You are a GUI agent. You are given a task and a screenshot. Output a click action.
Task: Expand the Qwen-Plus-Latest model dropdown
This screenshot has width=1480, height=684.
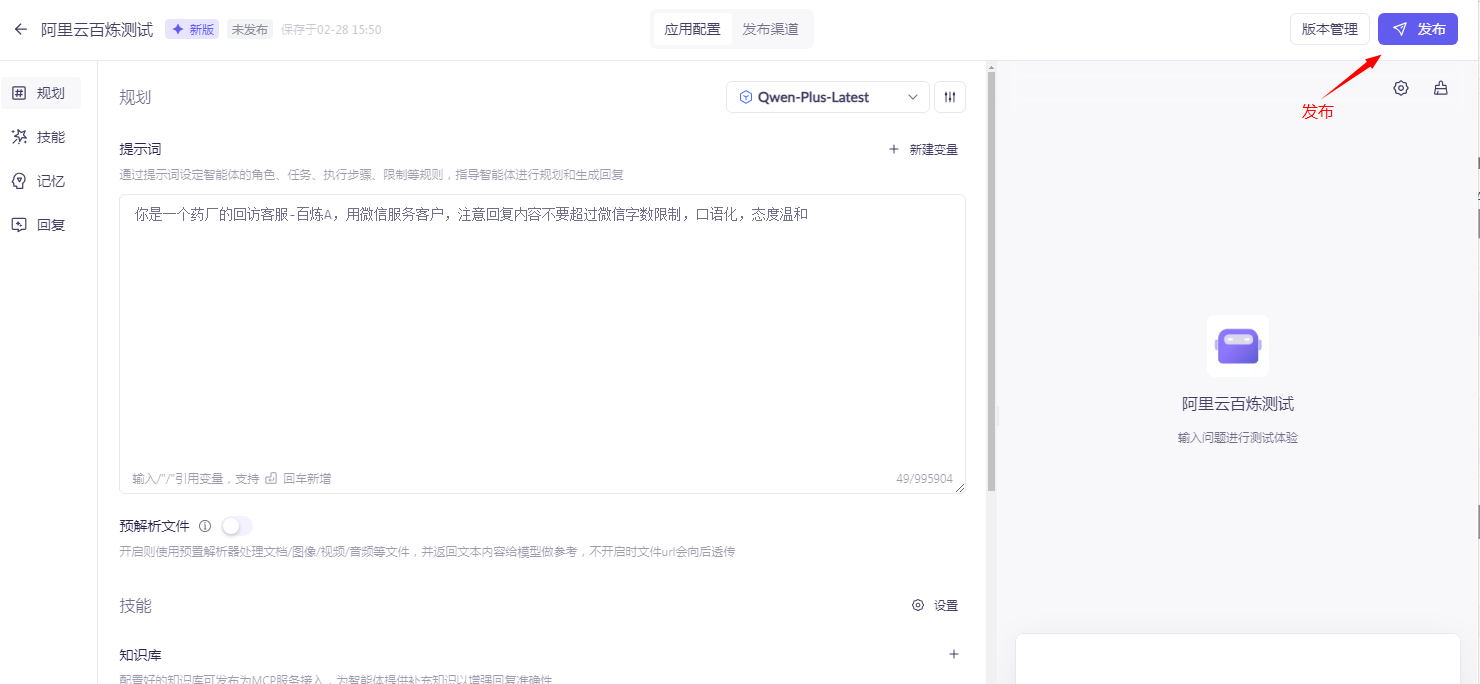point(827,97)
